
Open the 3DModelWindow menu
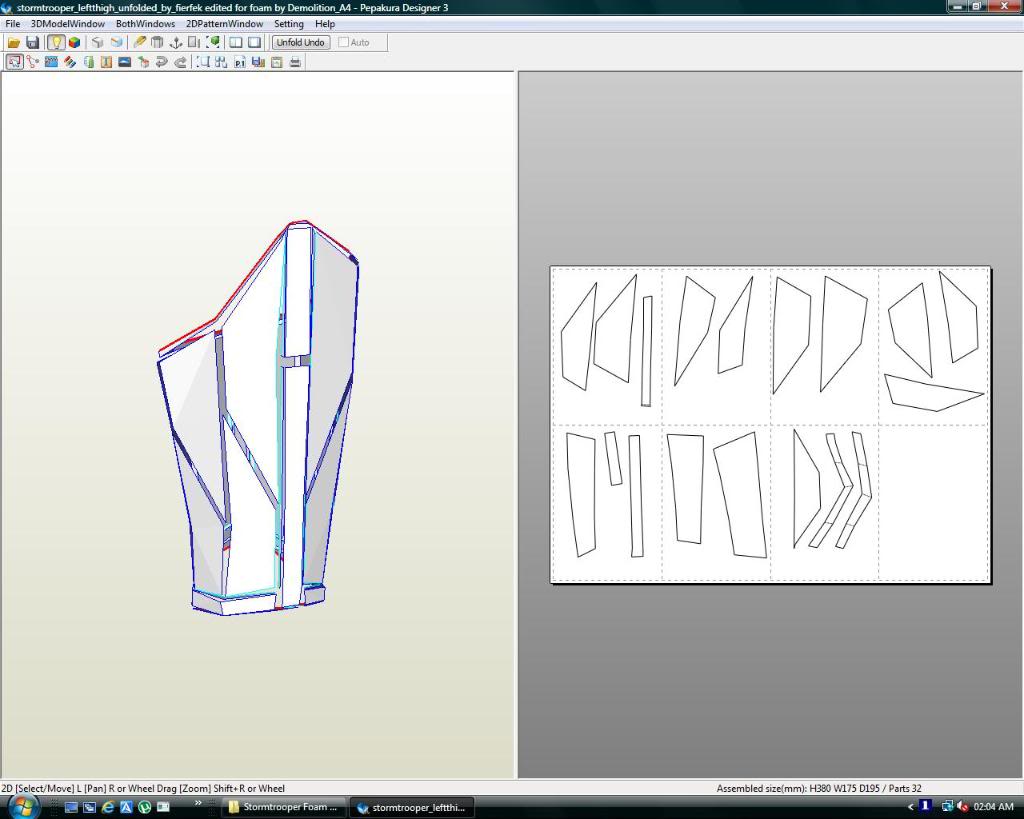68,24
